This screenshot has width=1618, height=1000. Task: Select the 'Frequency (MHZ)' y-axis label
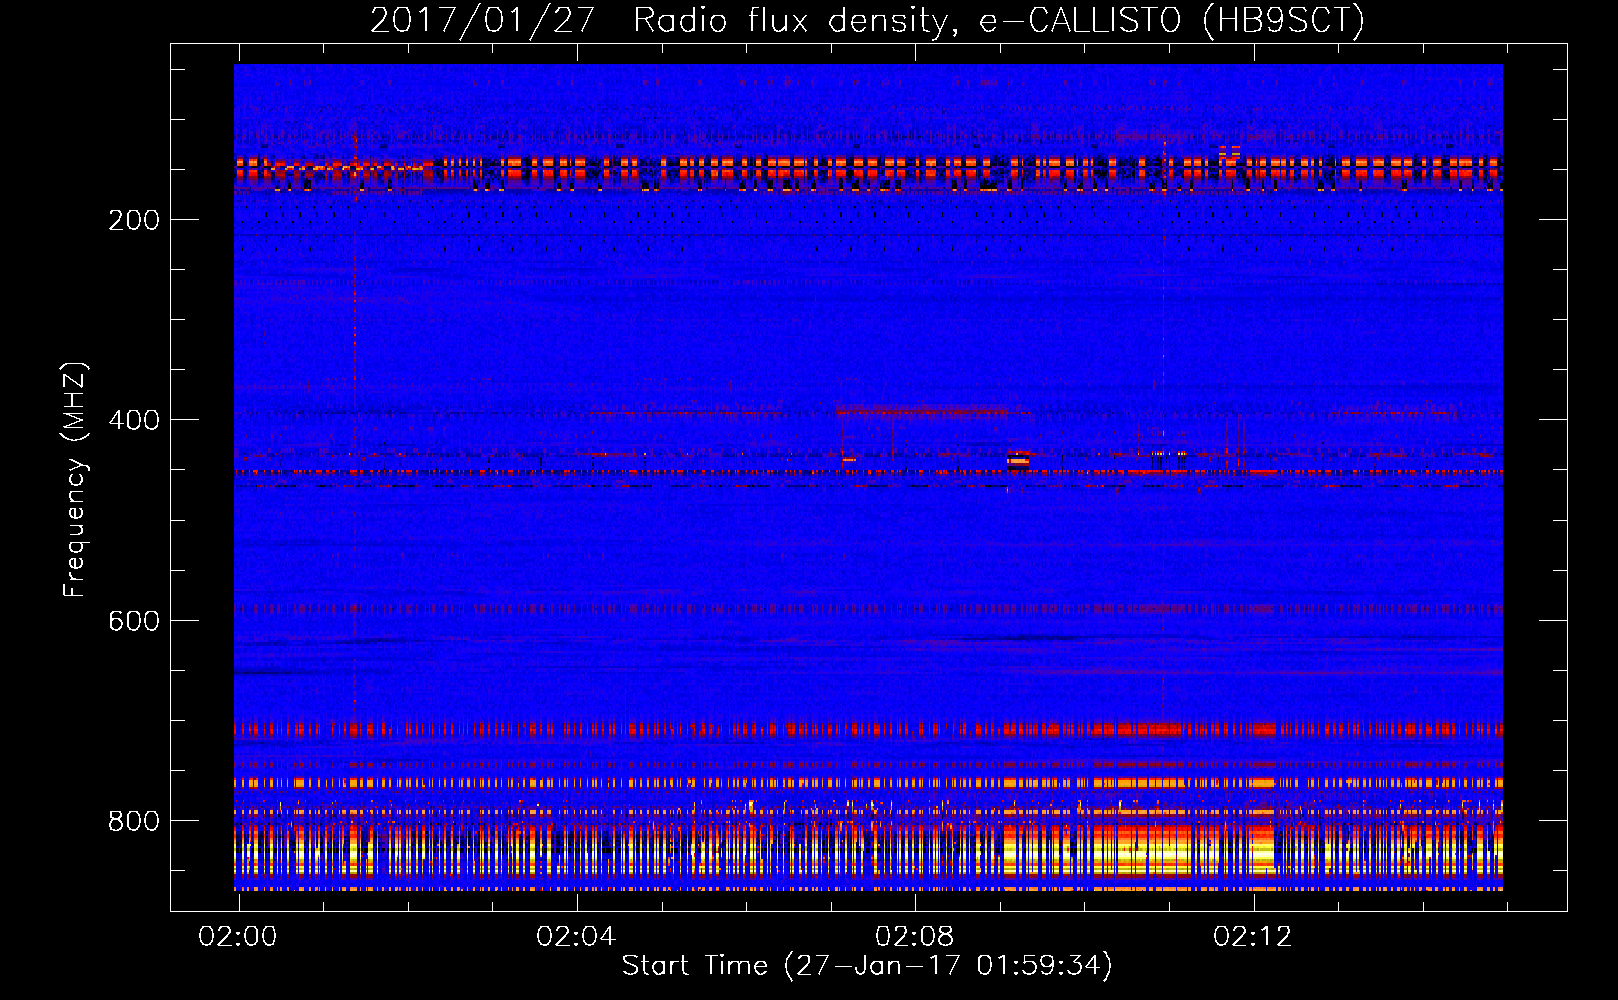tap(75, 479)
